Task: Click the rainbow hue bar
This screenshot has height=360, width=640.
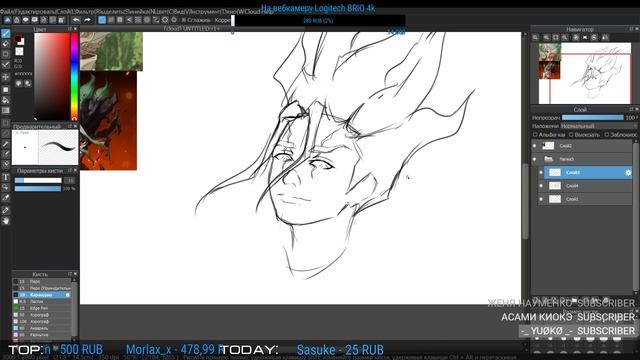Action: pyautogui.click(x=74, y=76)
